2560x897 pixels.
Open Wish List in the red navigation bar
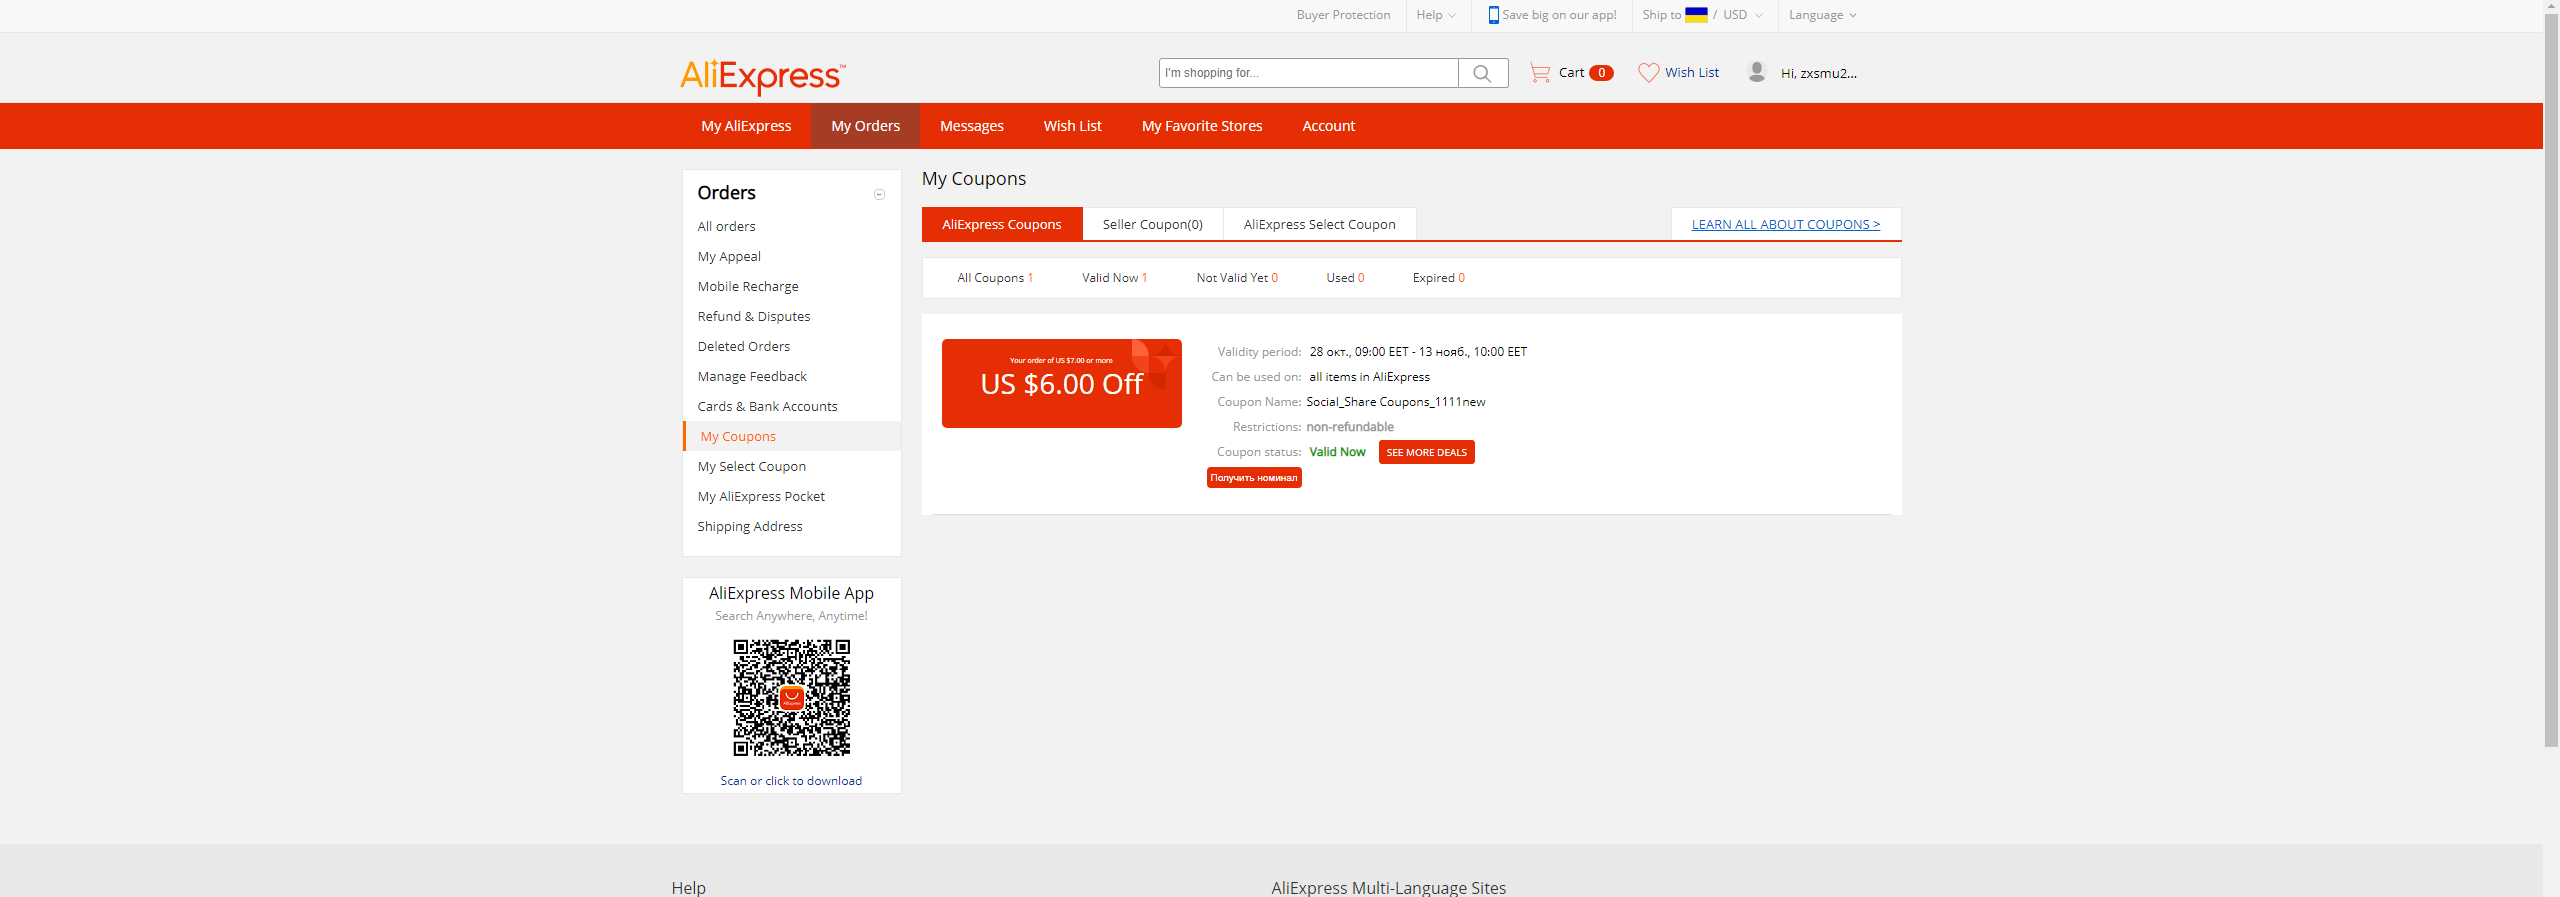point(1072,126)
